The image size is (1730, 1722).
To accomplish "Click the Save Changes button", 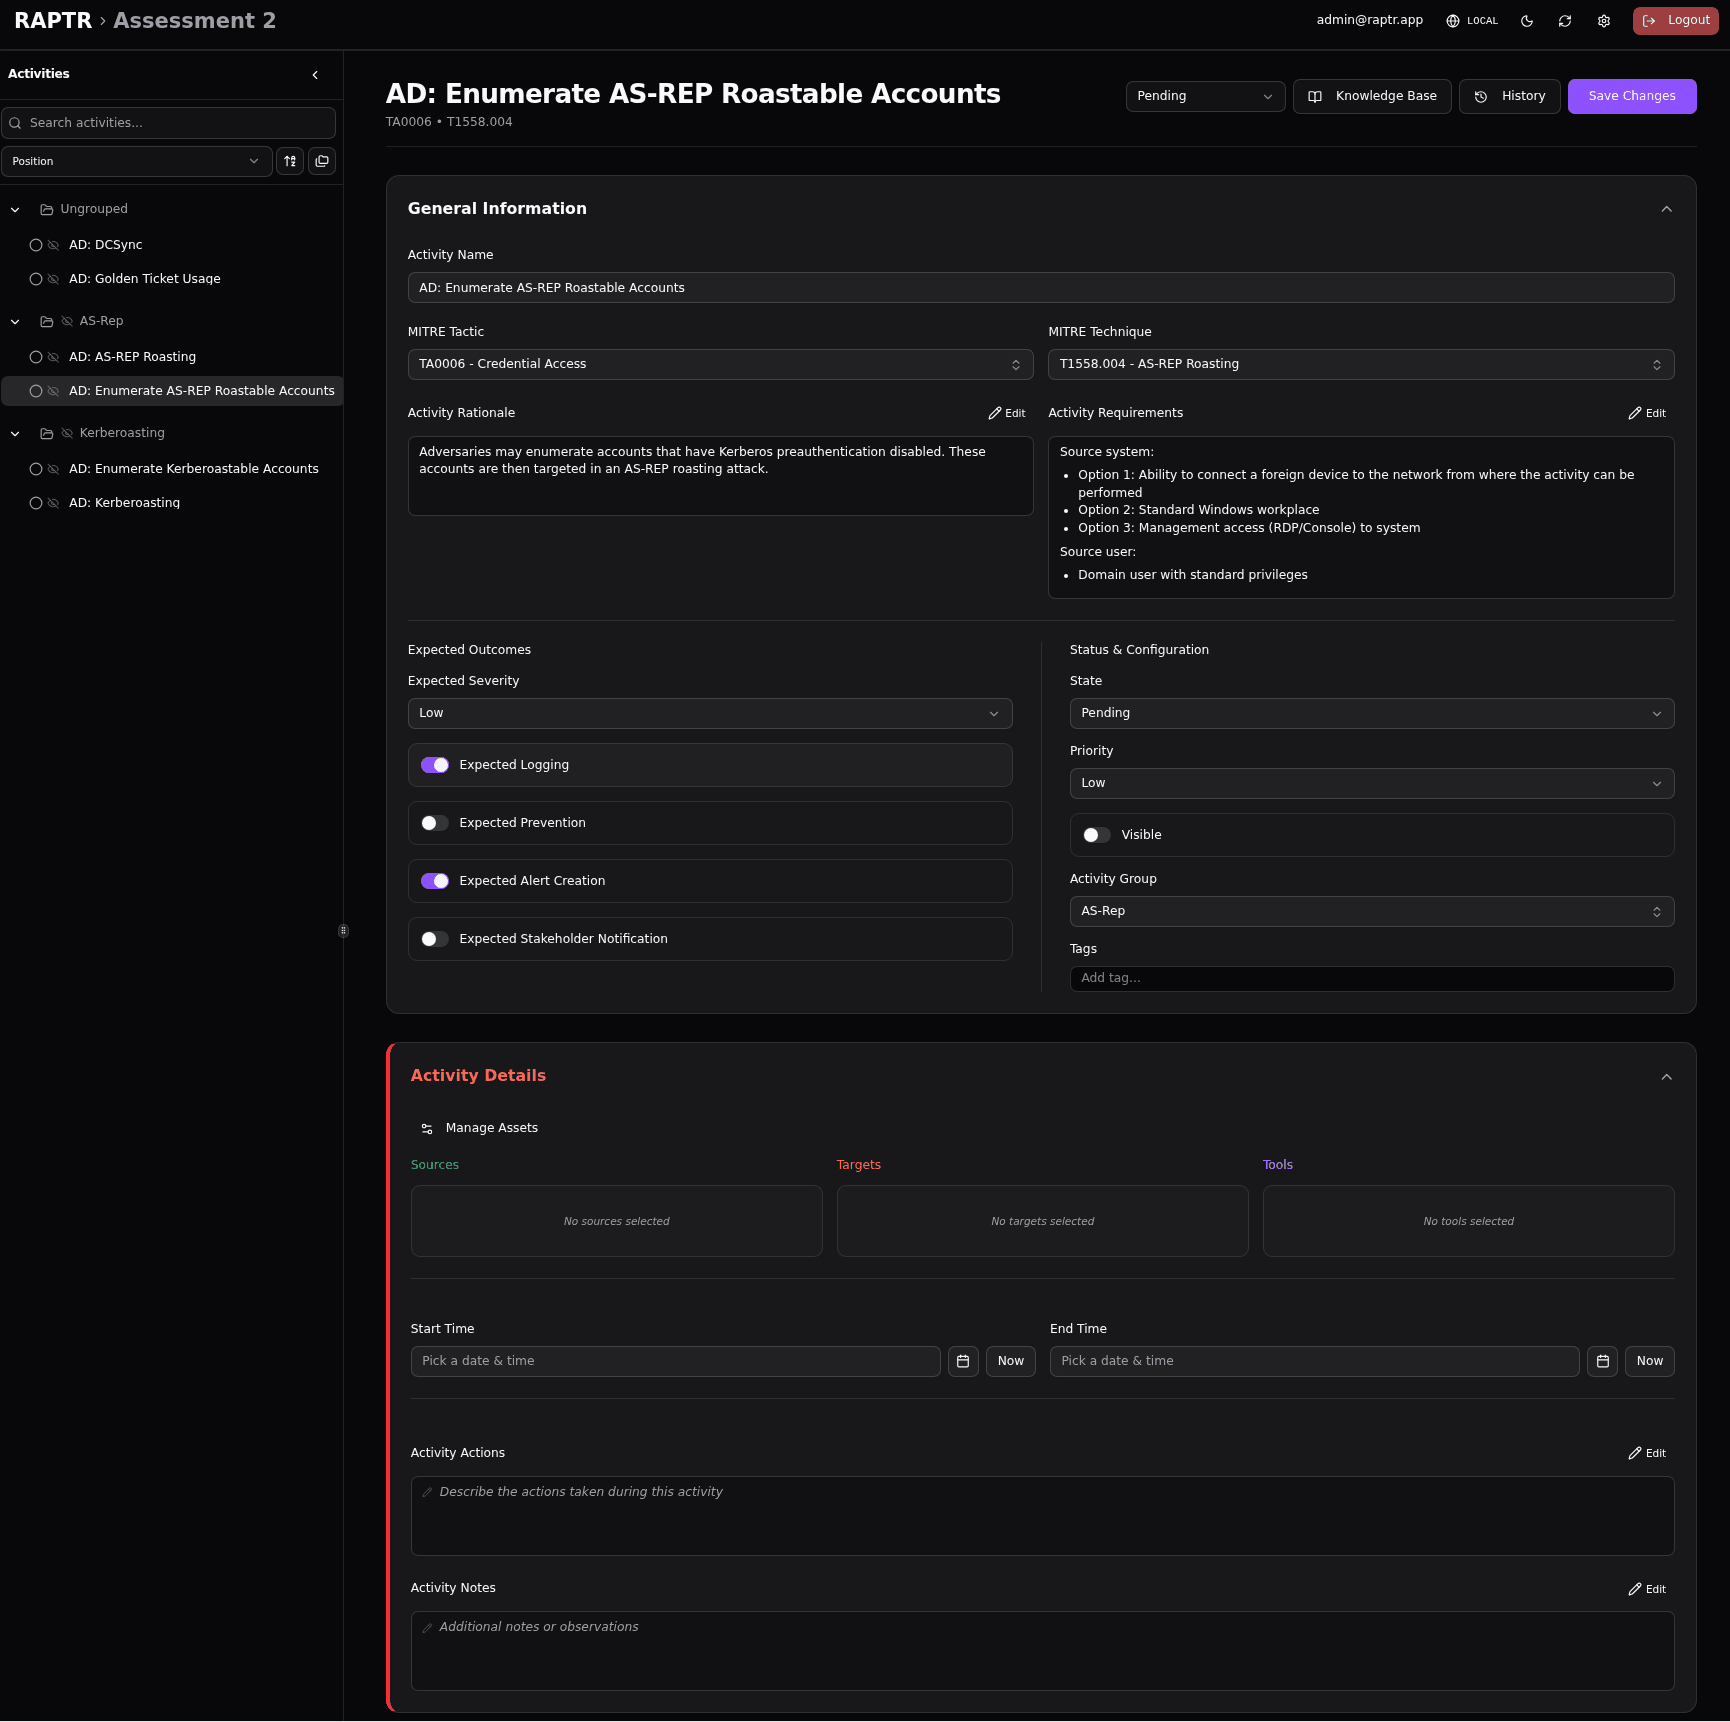I will coord(1631,96).
